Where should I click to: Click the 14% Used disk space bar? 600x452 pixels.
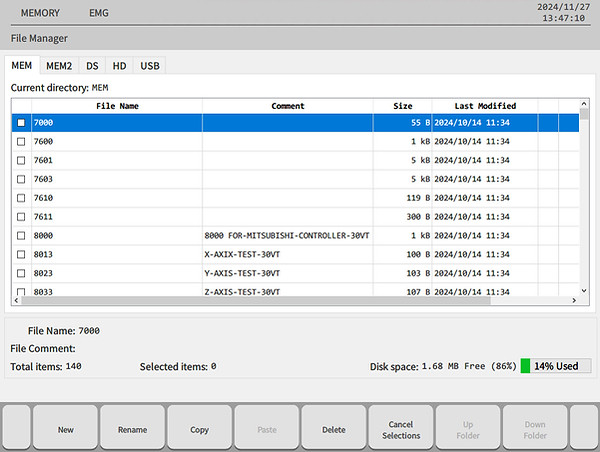point(556,366)
